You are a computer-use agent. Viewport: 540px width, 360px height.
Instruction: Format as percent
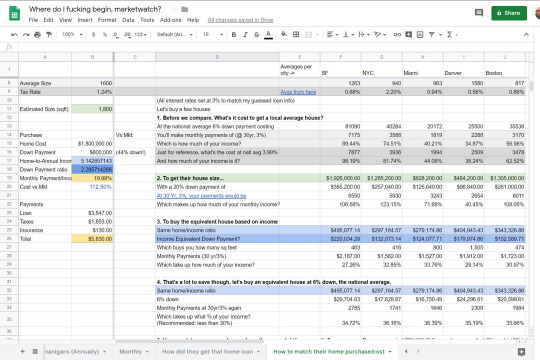(105, 34)
